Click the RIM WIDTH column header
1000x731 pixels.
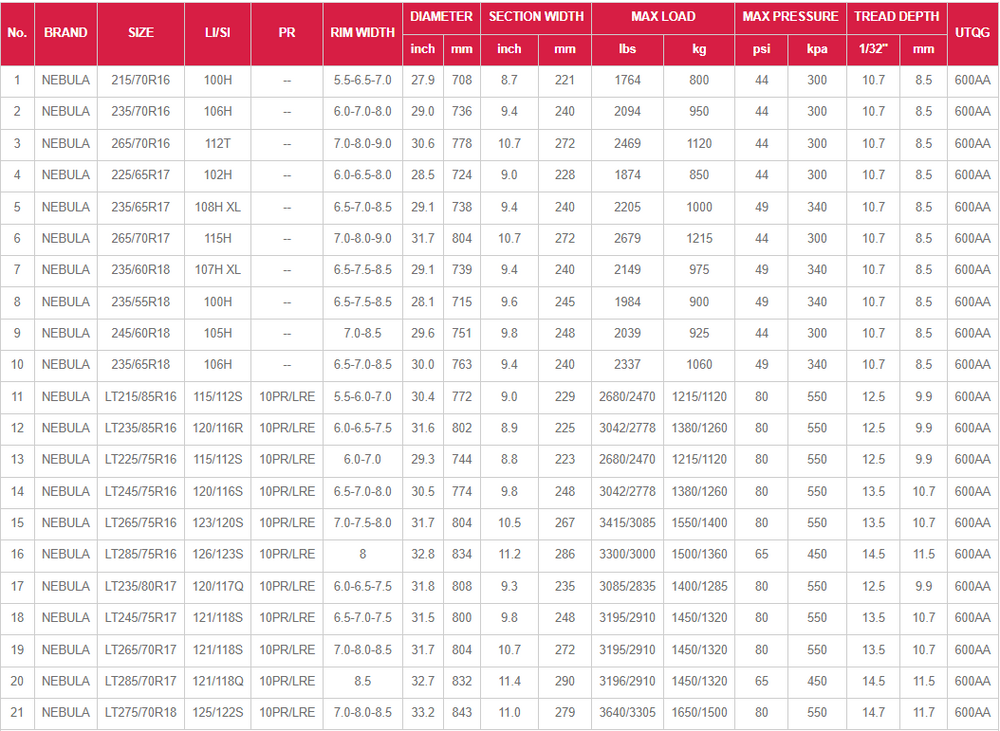coord(362,33)
